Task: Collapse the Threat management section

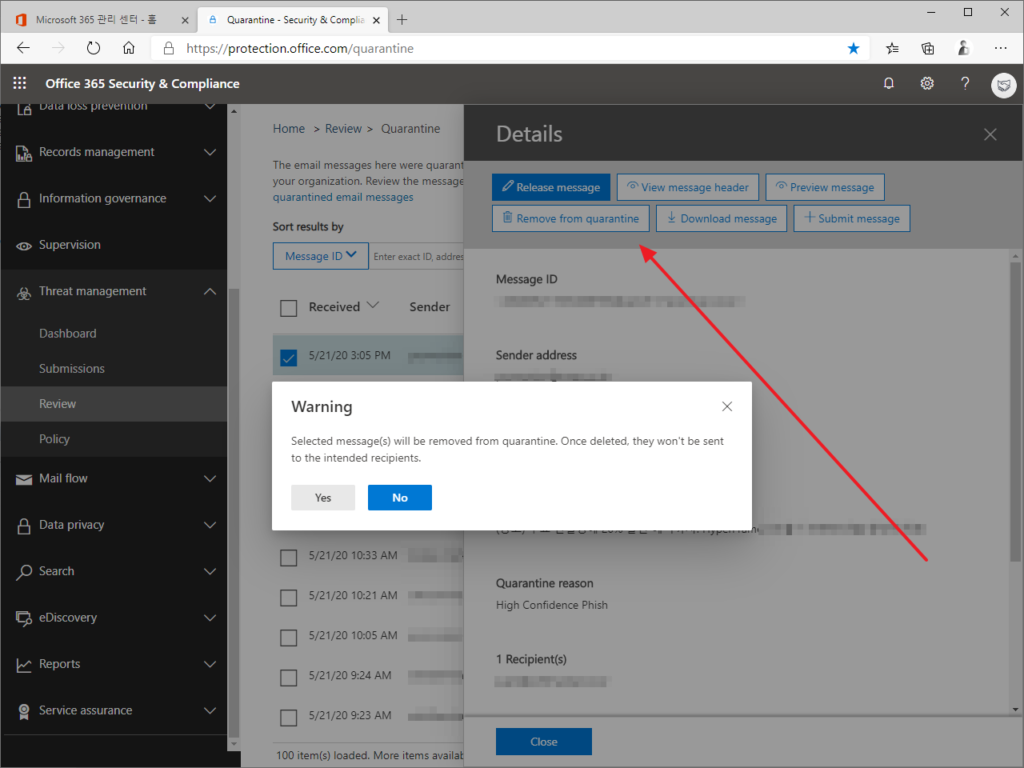Action: click(210, 291)
